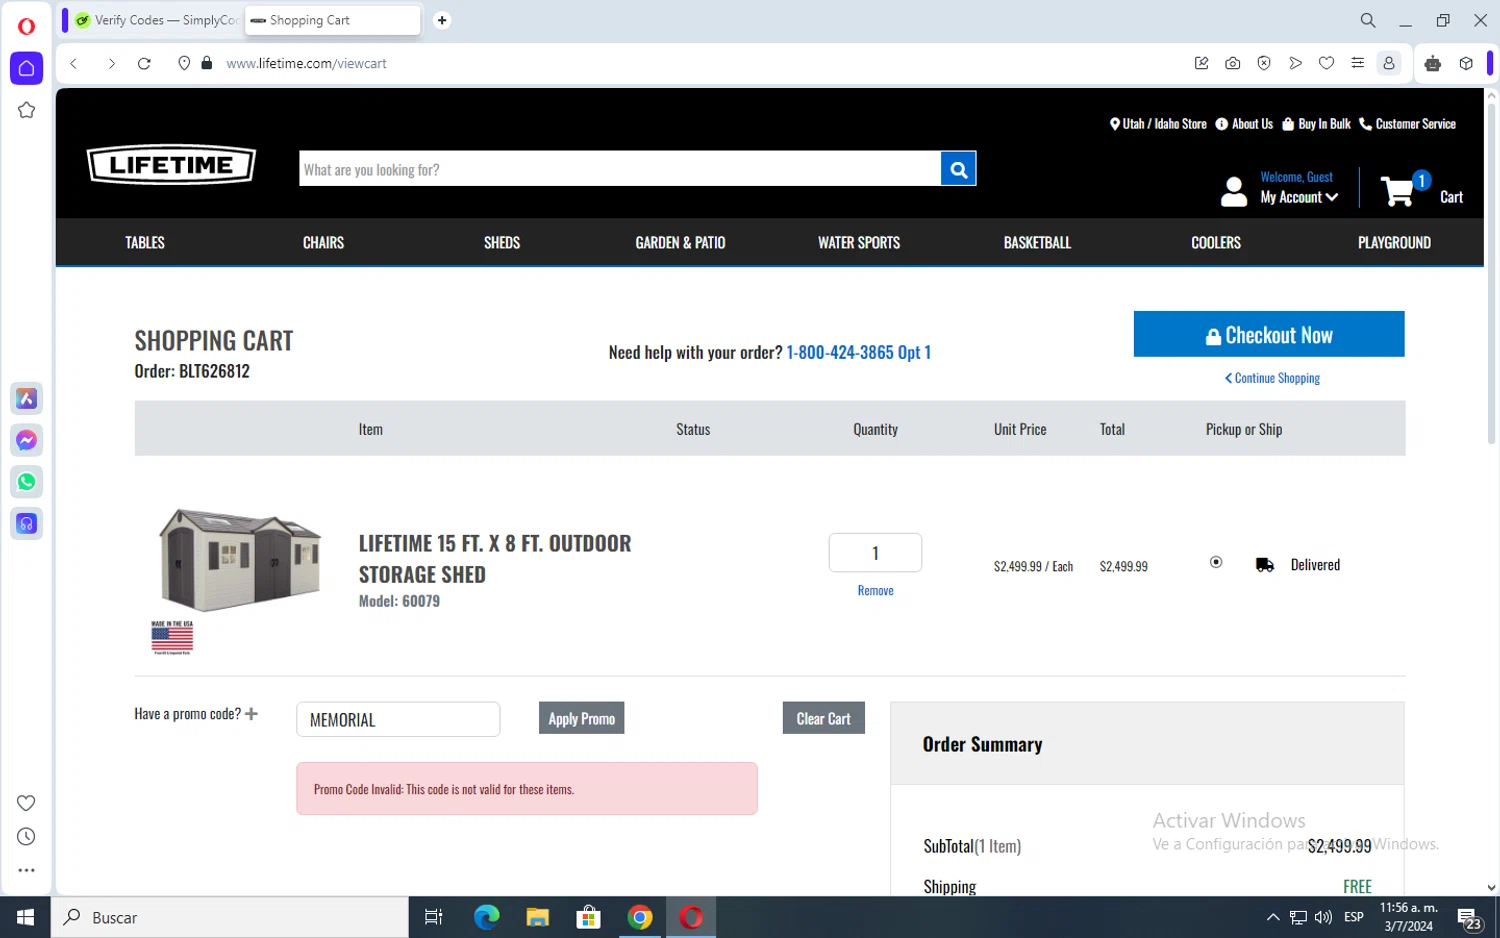
Task: Open bookmarks star in Opera sidebar
Action: point(27,110)
